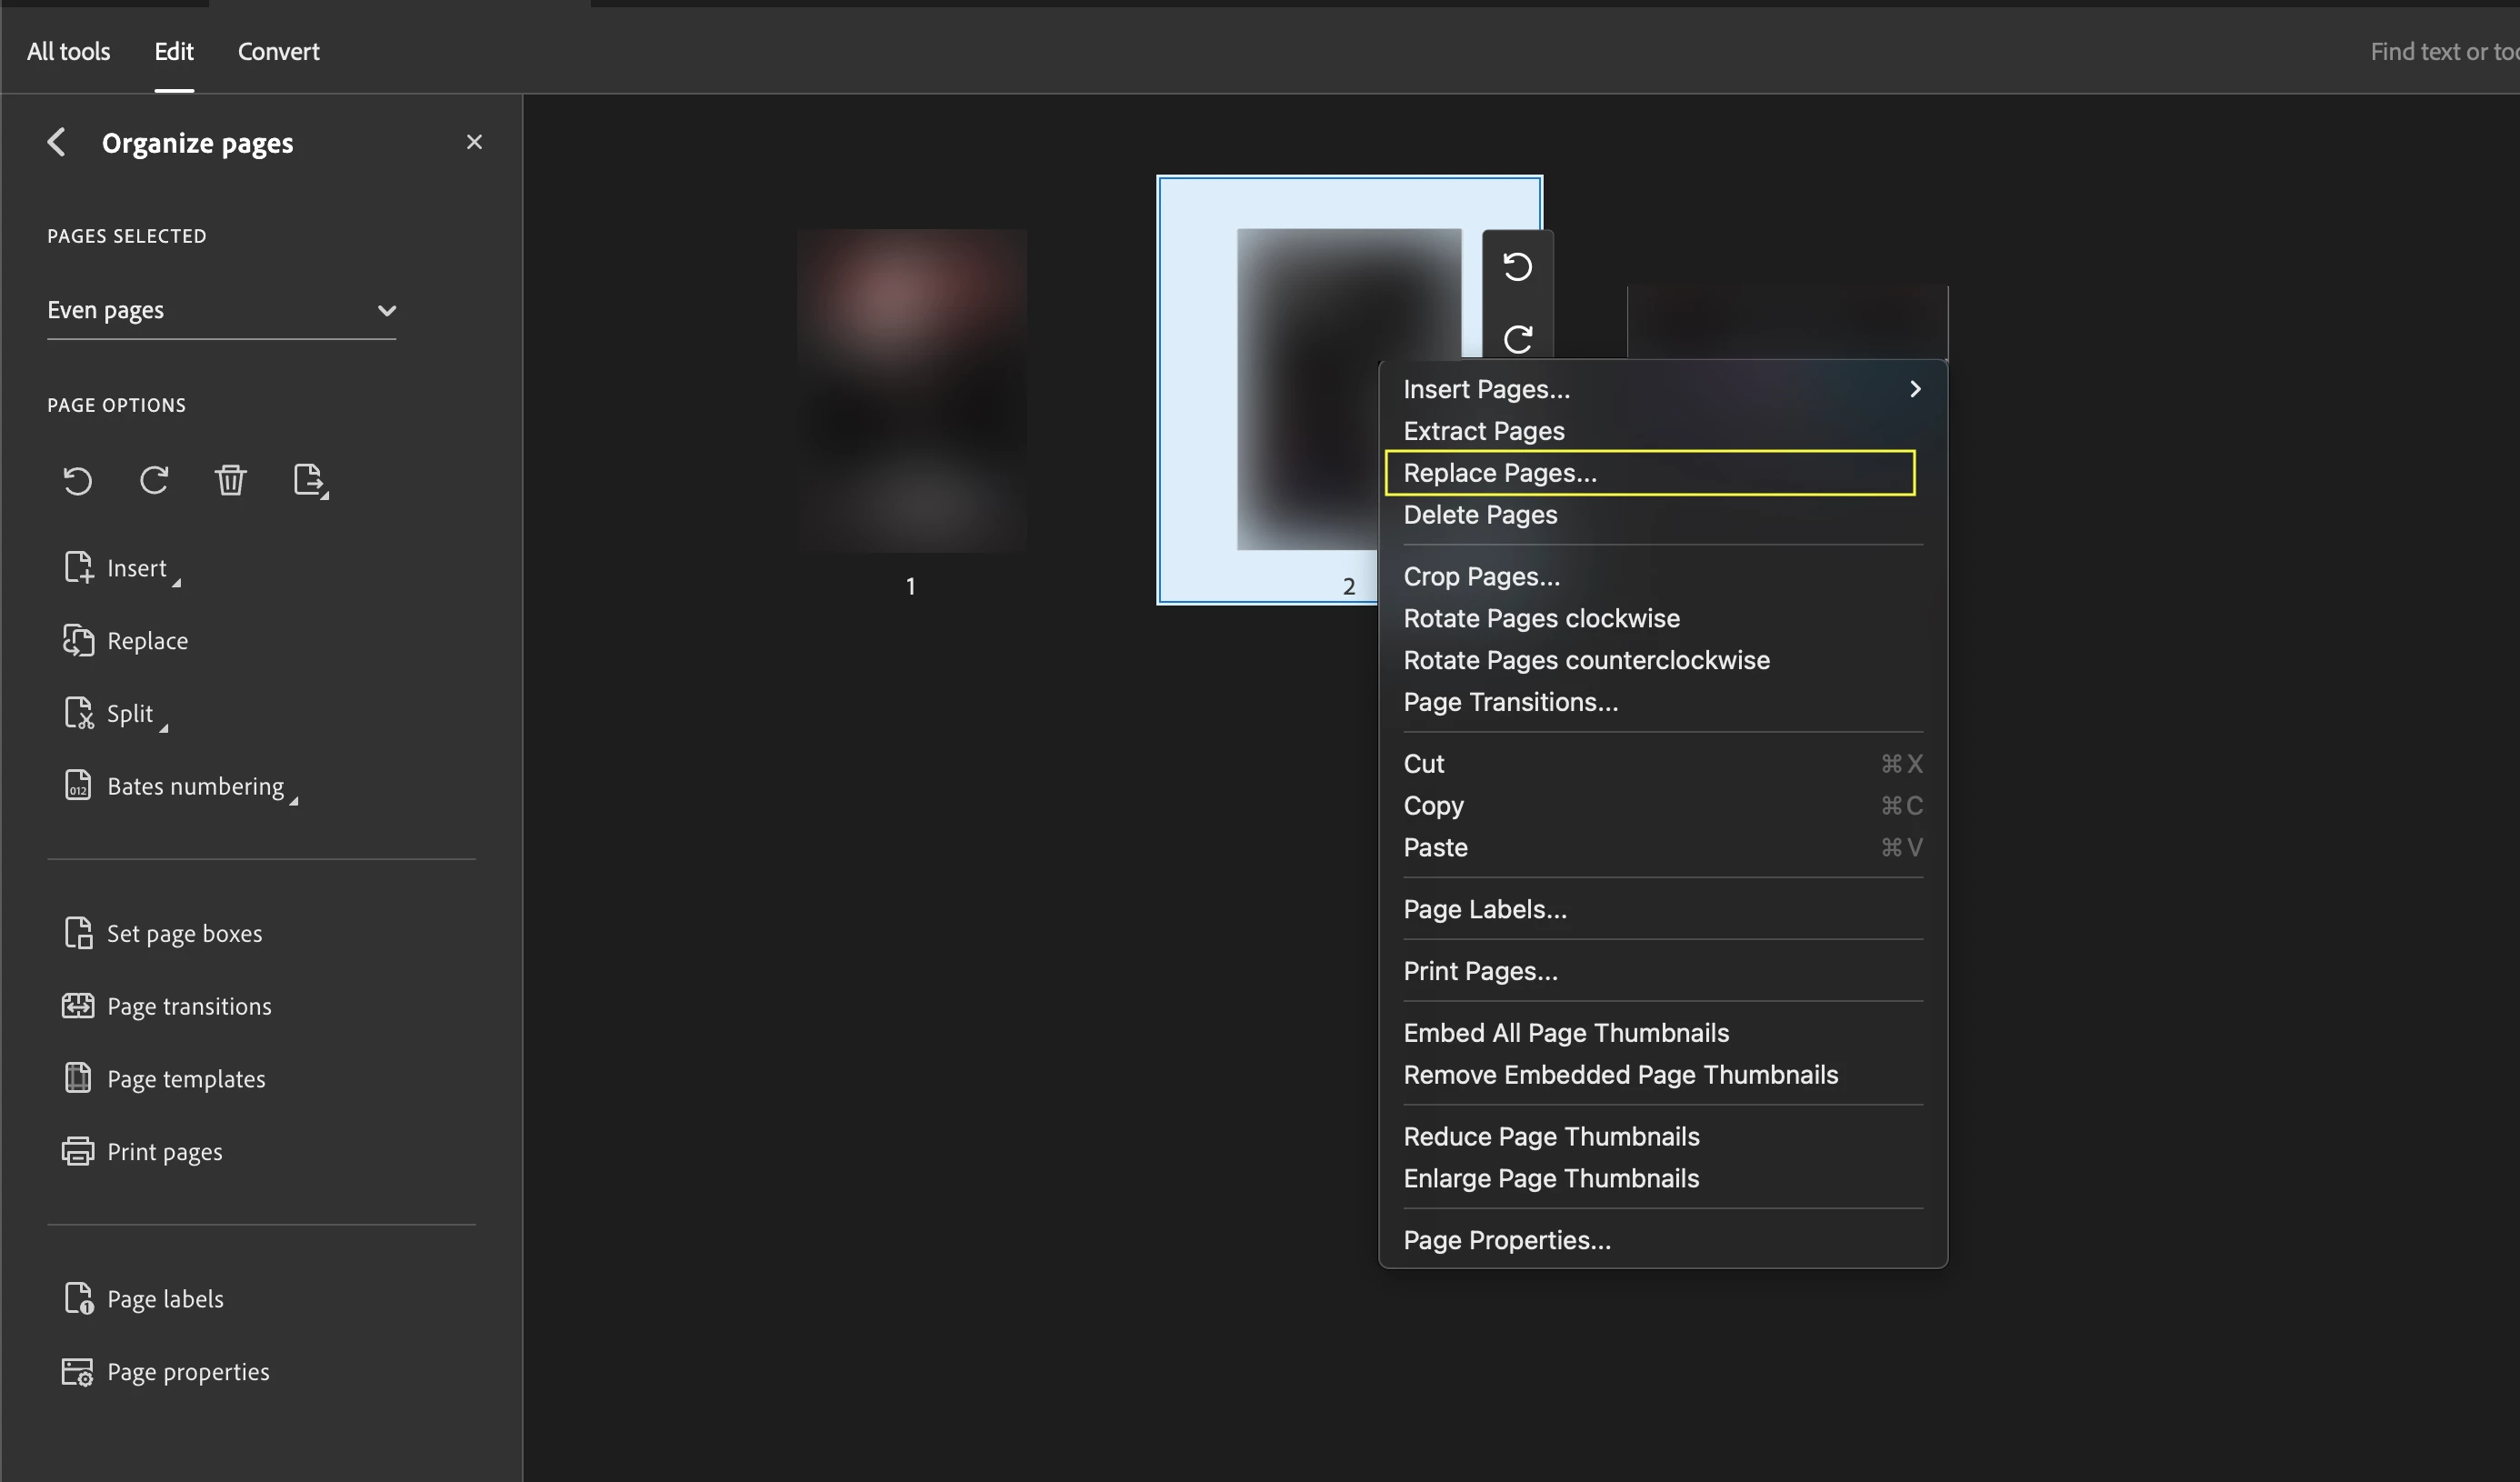2520x1482 pixels.
Task: Expand the Split option in sidebar
Action: click(129, 713)
